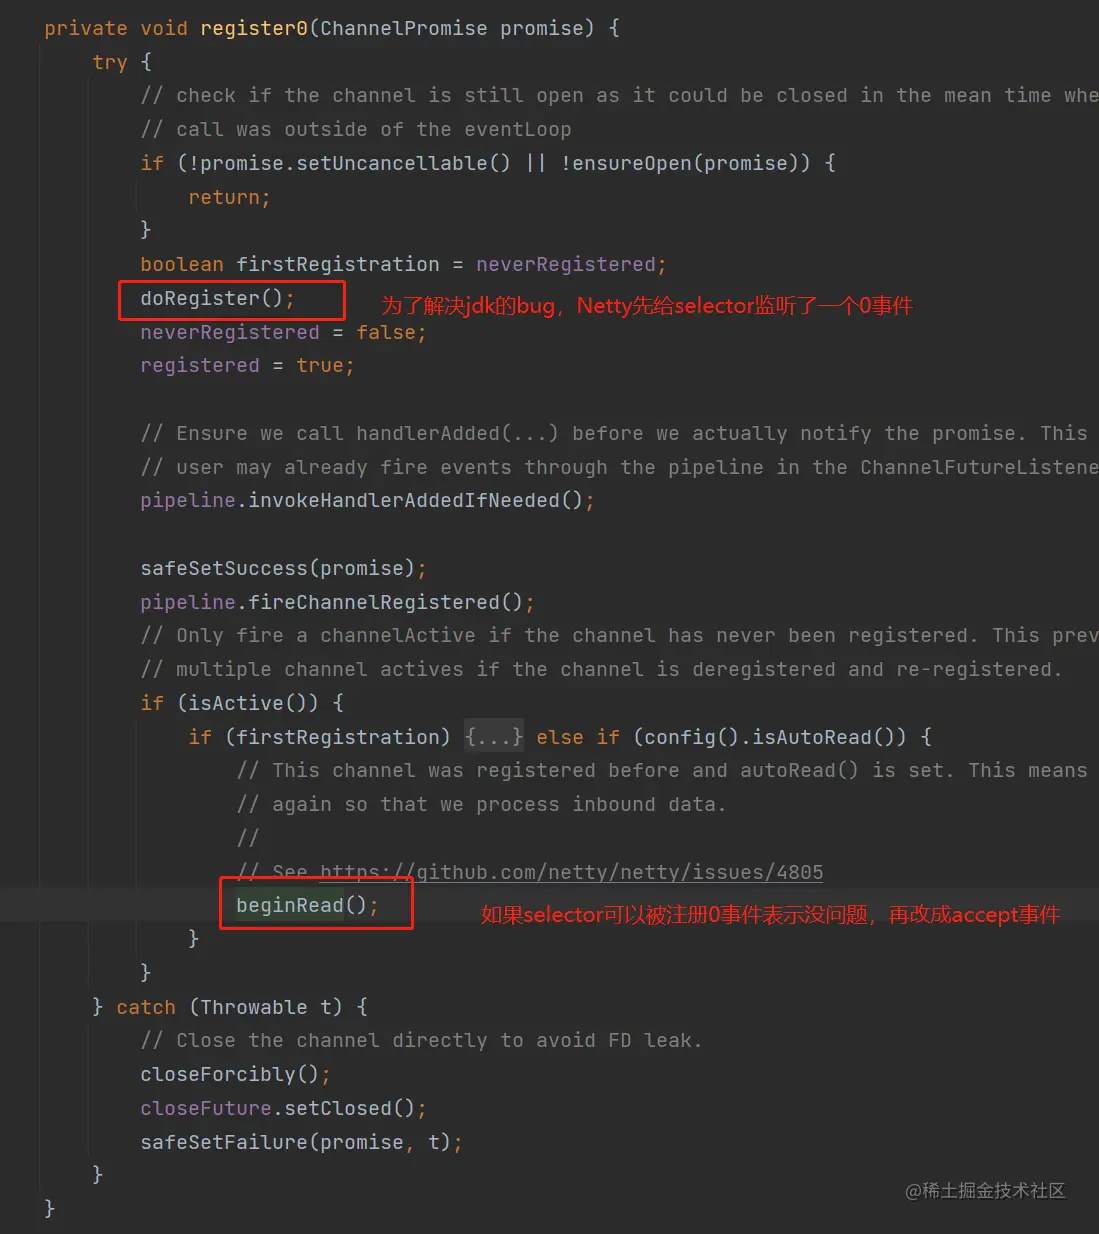The image size is (1099, 1234).
Task: Click config().isAutoRead() expression
Action: pyautogui.click(x=769, y=737)
